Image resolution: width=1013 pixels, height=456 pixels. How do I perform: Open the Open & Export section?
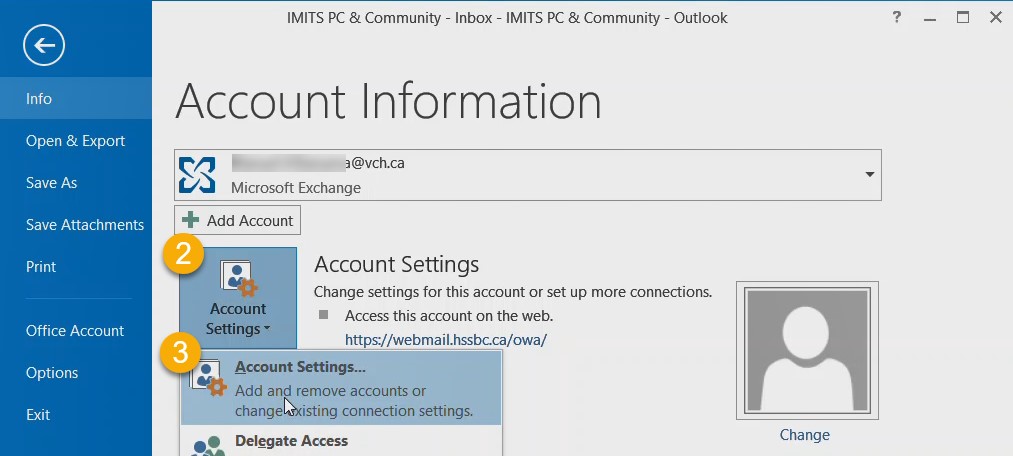(76, 141)
